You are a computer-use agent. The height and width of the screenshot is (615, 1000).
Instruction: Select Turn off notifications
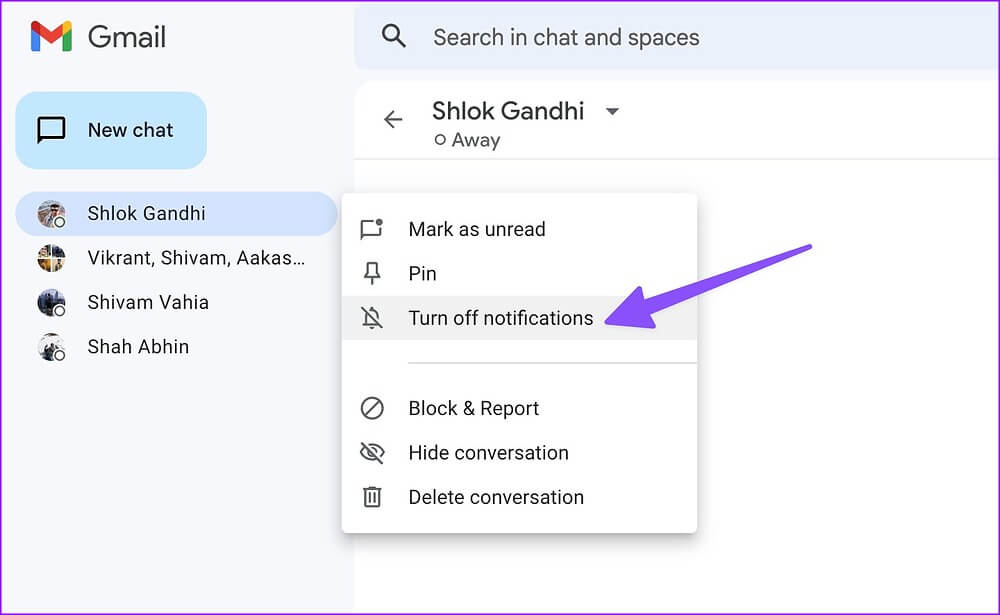pos(519,318)
